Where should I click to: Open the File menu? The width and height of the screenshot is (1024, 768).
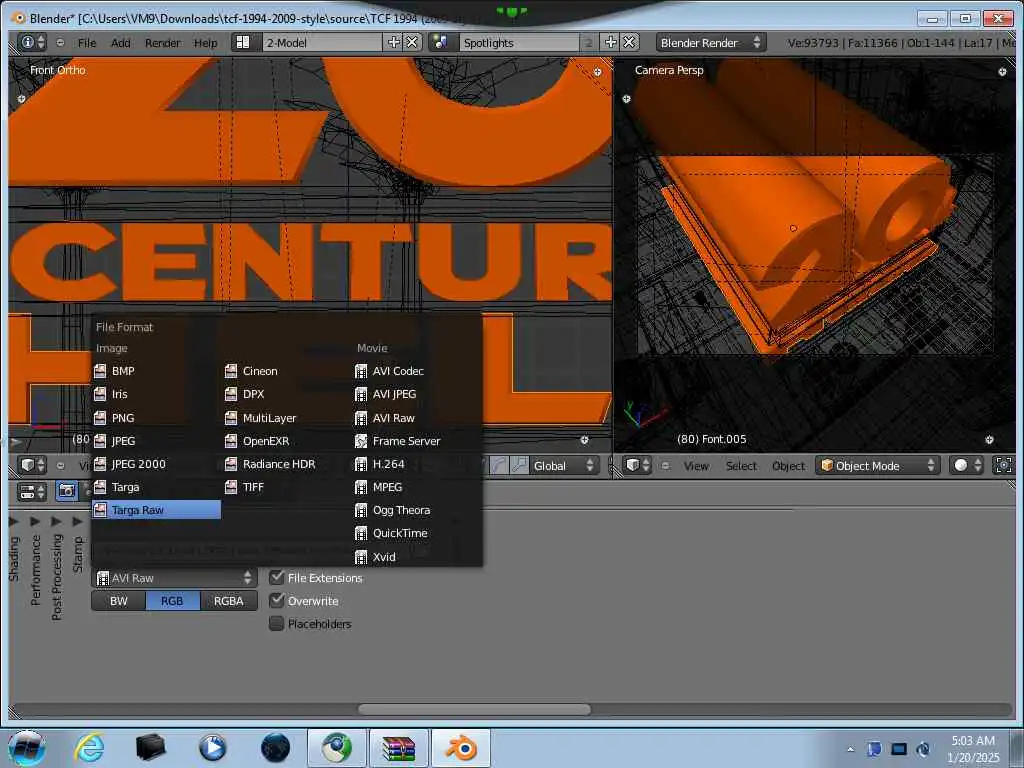click(87, 43)
